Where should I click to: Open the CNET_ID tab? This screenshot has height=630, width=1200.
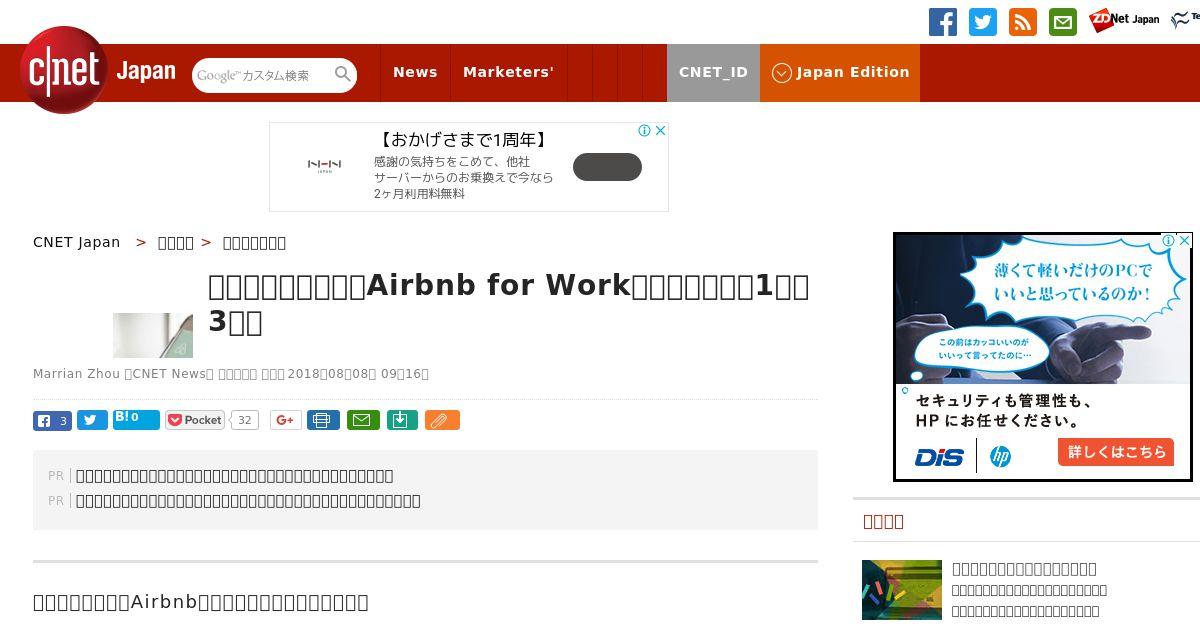(713, 72)
